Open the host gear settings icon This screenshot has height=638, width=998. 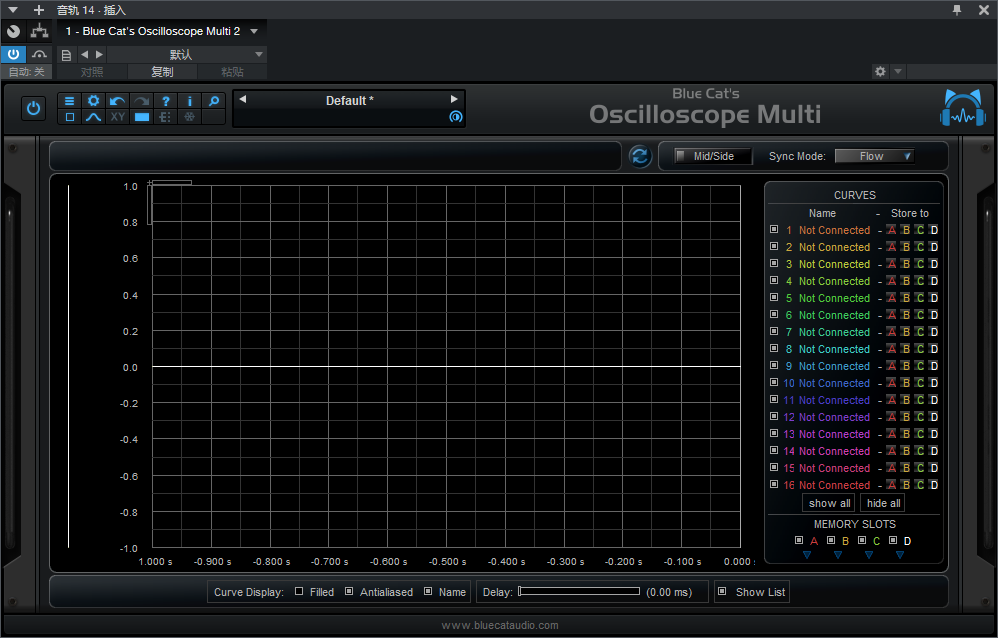(880, 71)
